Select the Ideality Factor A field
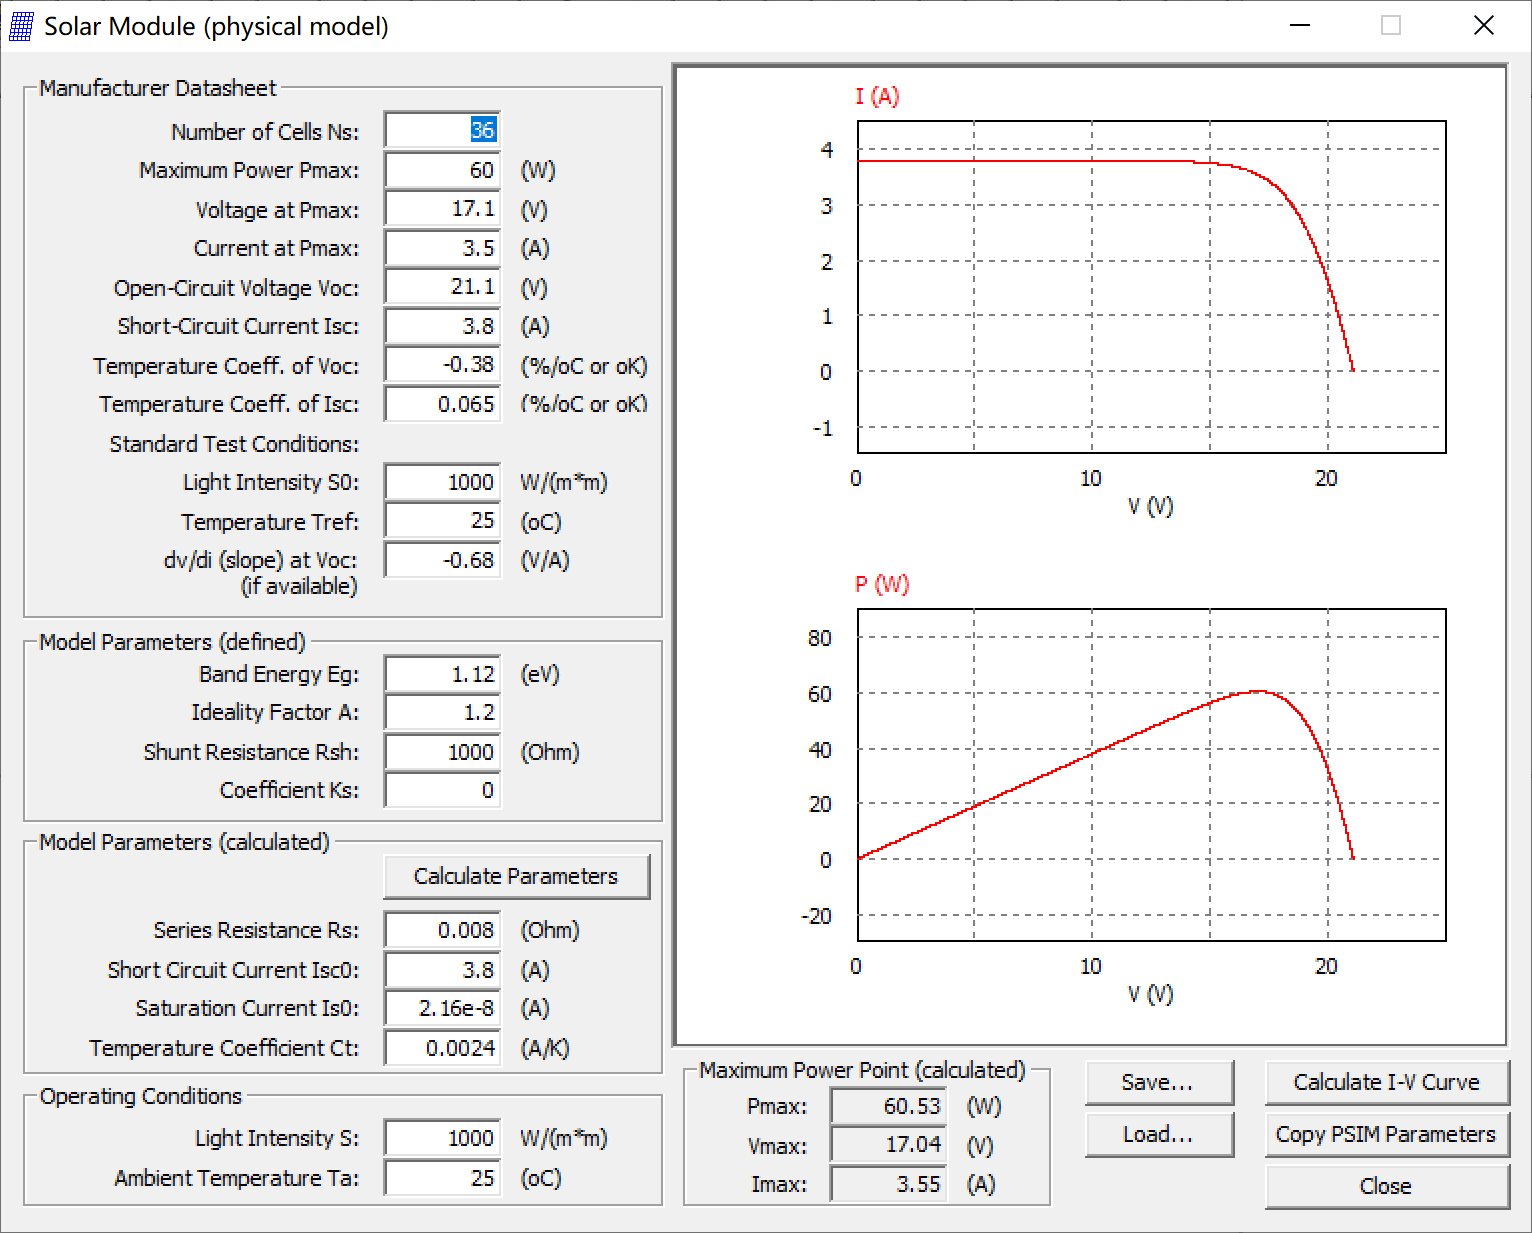1532x1233 pixels. pyautogui.click(x=441, y=712)
